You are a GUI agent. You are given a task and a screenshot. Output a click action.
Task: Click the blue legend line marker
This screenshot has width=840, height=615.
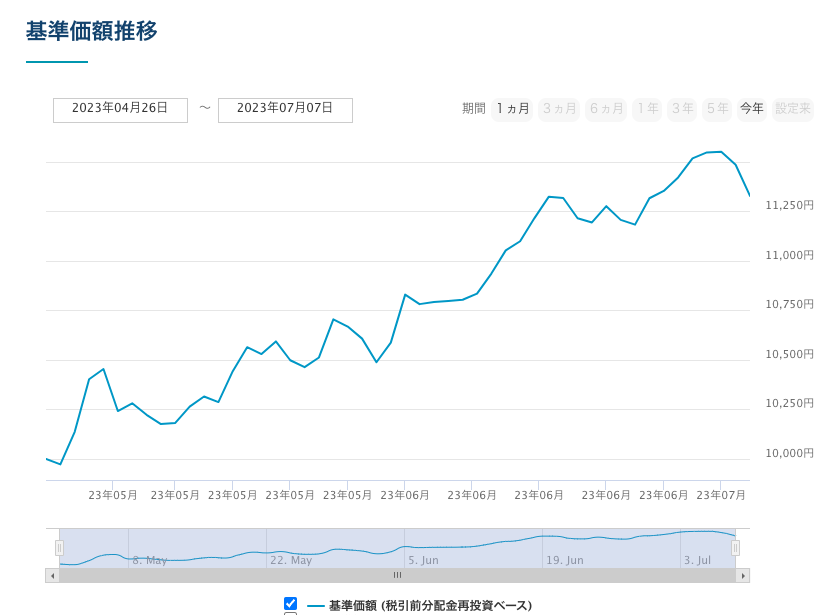(315, 605)
